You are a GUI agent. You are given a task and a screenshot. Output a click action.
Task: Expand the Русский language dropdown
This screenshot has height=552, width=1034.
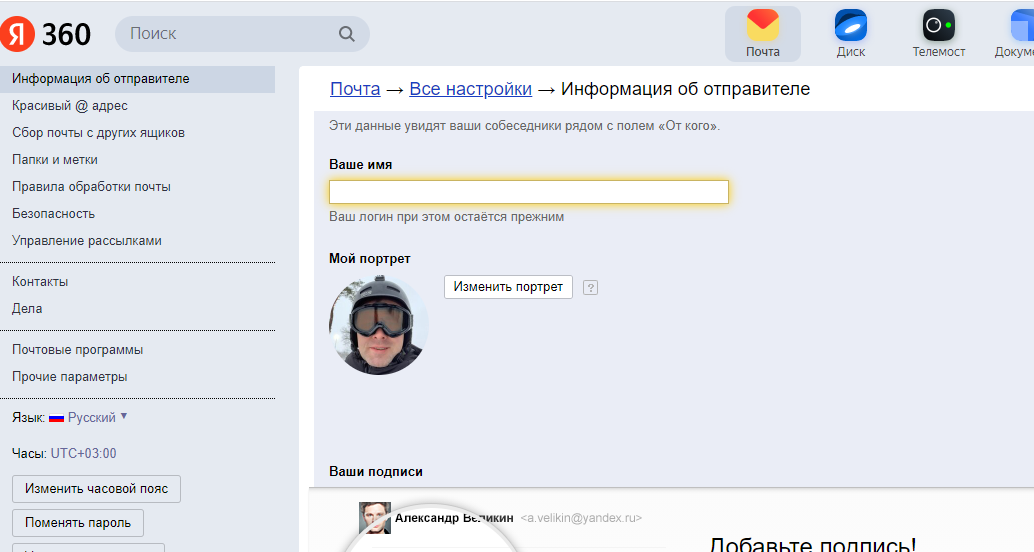(98, 417)
